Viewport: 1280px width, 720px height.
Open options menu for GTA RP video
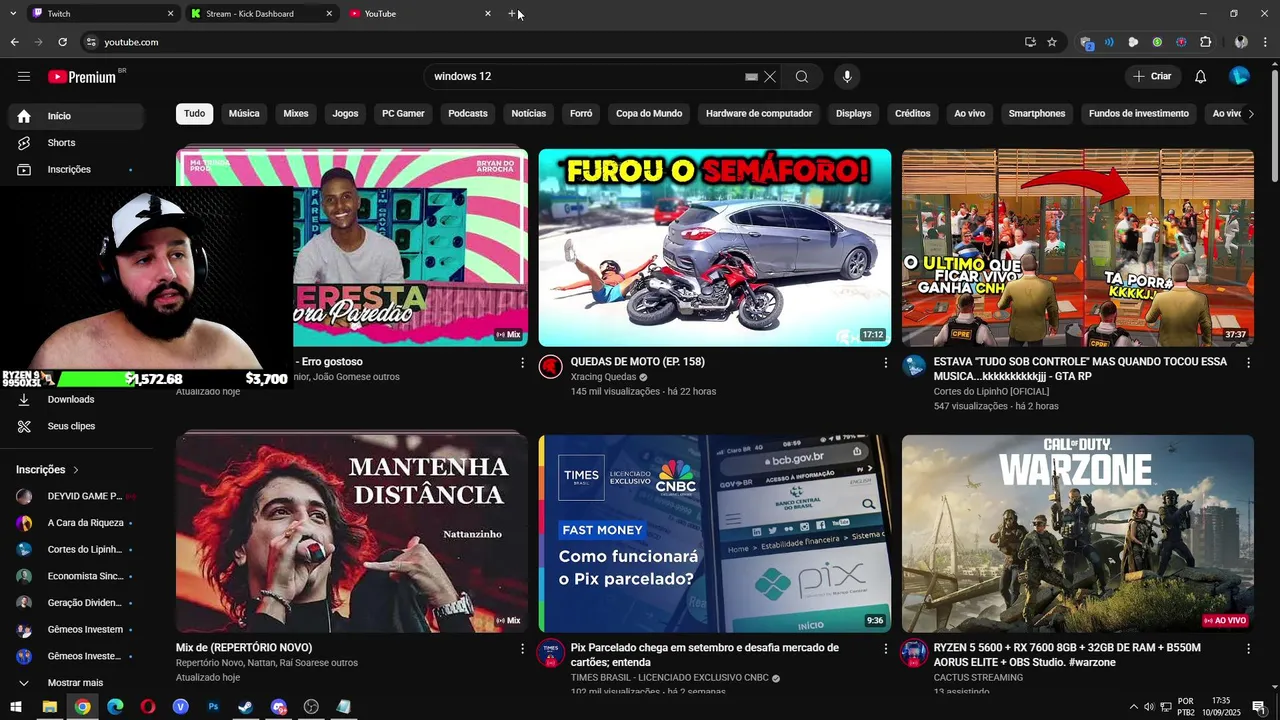click(1248, 363)
